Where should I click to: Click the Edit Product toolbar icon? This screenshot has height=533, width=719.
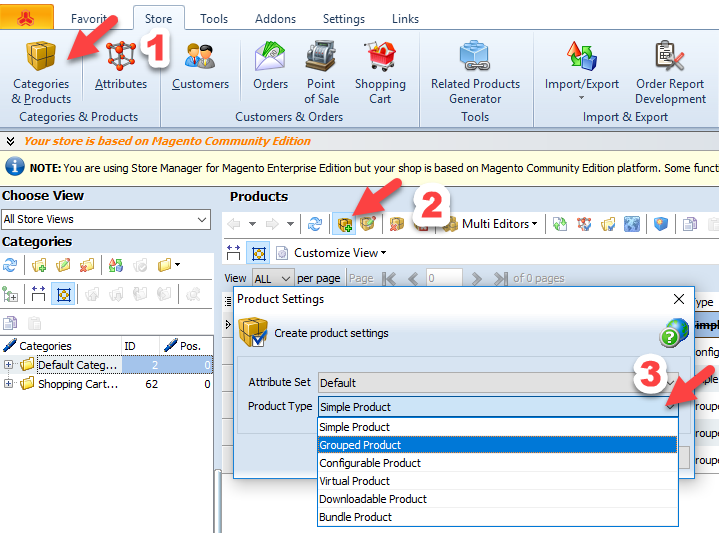click(368, 224)
